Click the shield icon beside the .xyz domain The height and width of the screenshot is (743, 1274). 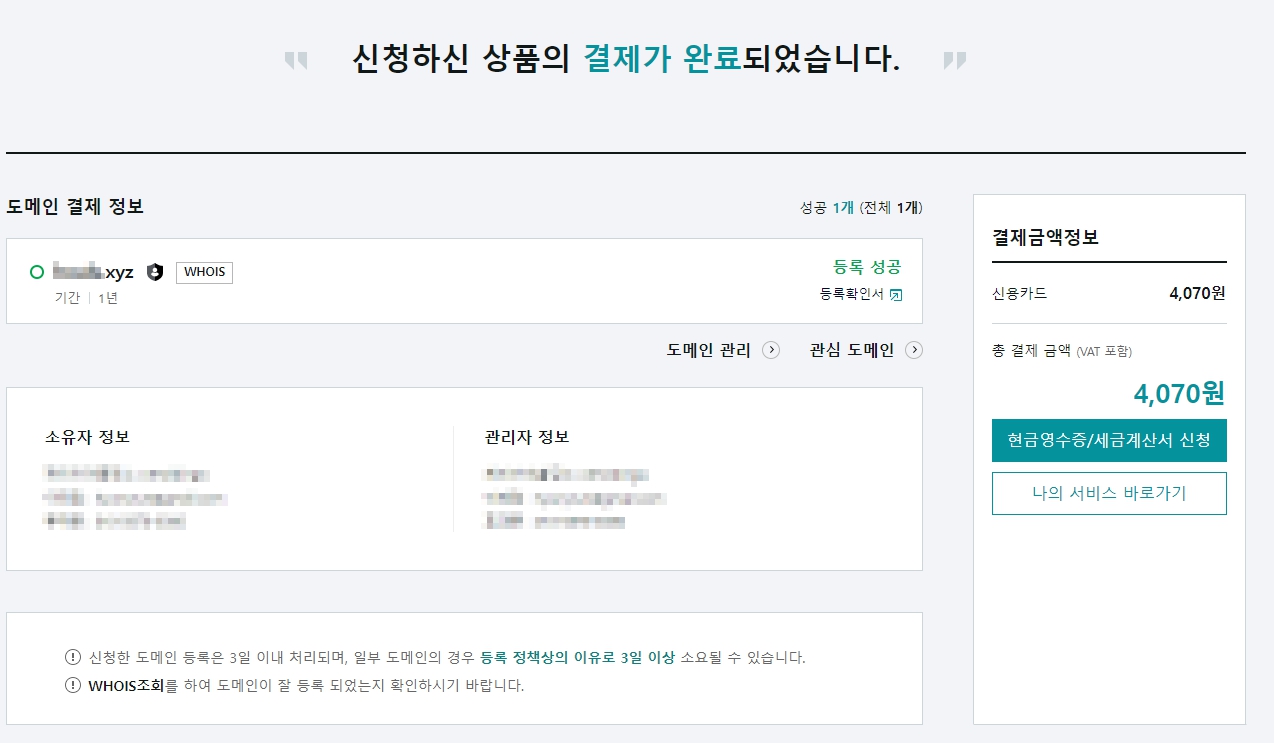point(155,271)
